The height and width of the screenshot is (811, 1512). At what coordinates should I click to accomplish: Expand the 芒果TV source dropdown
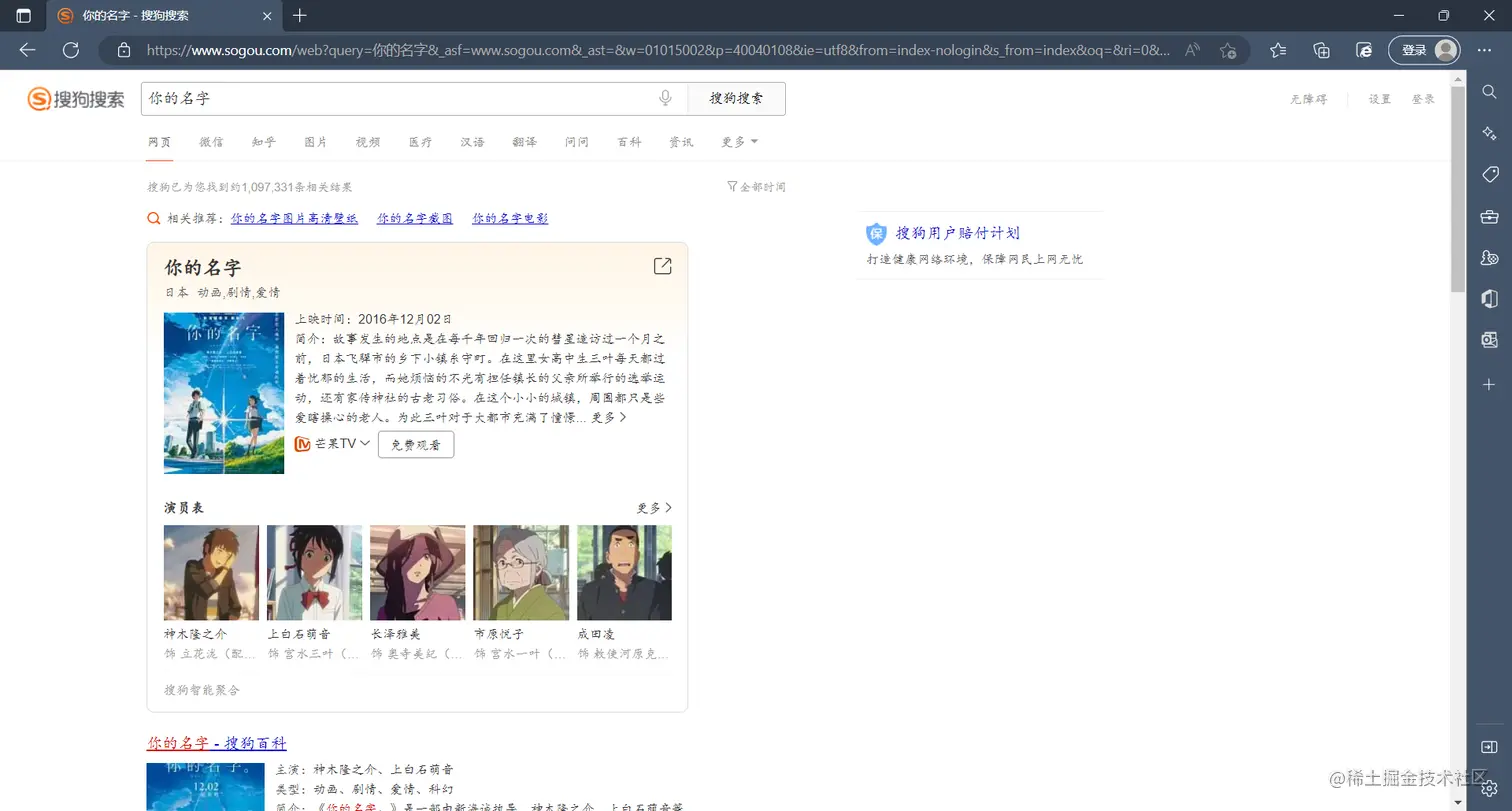tap(365, 443)
